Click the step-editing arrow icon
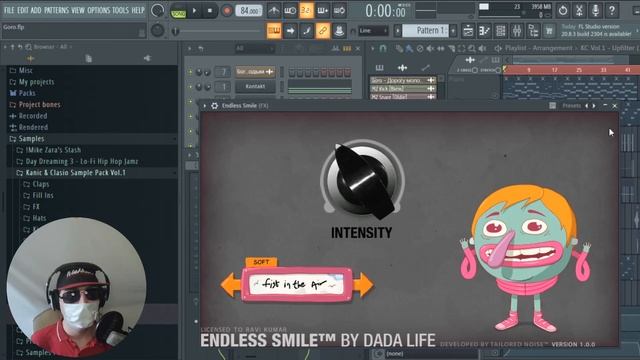Screen dimensions: 640x360 click(290, 31)
